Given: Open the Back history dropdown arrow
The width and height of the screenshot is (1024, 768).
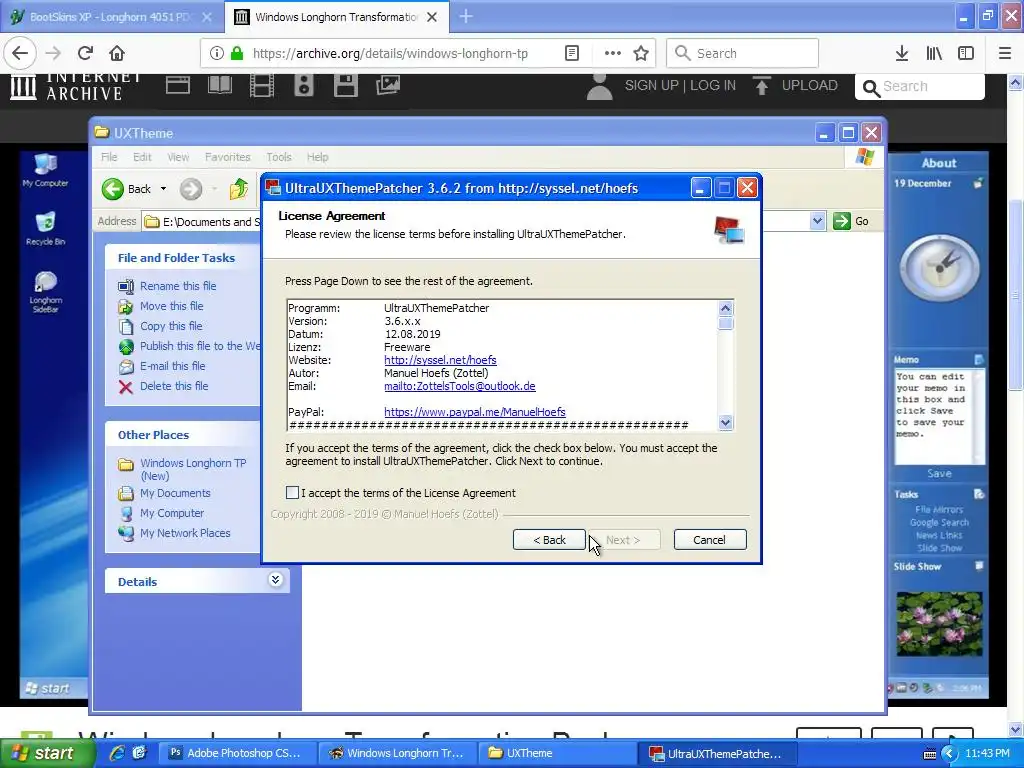Looking at the screenshot, I should pos(163,189).
